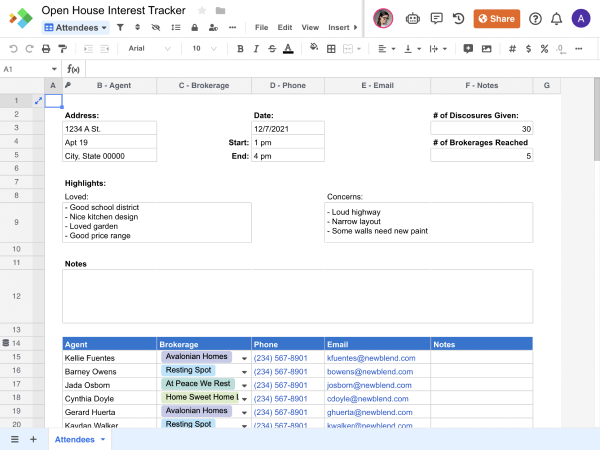The image size is (600, 450).
Task: Click the vertical scrollbar
Action: pyautogui.click(x=597, y=119)
